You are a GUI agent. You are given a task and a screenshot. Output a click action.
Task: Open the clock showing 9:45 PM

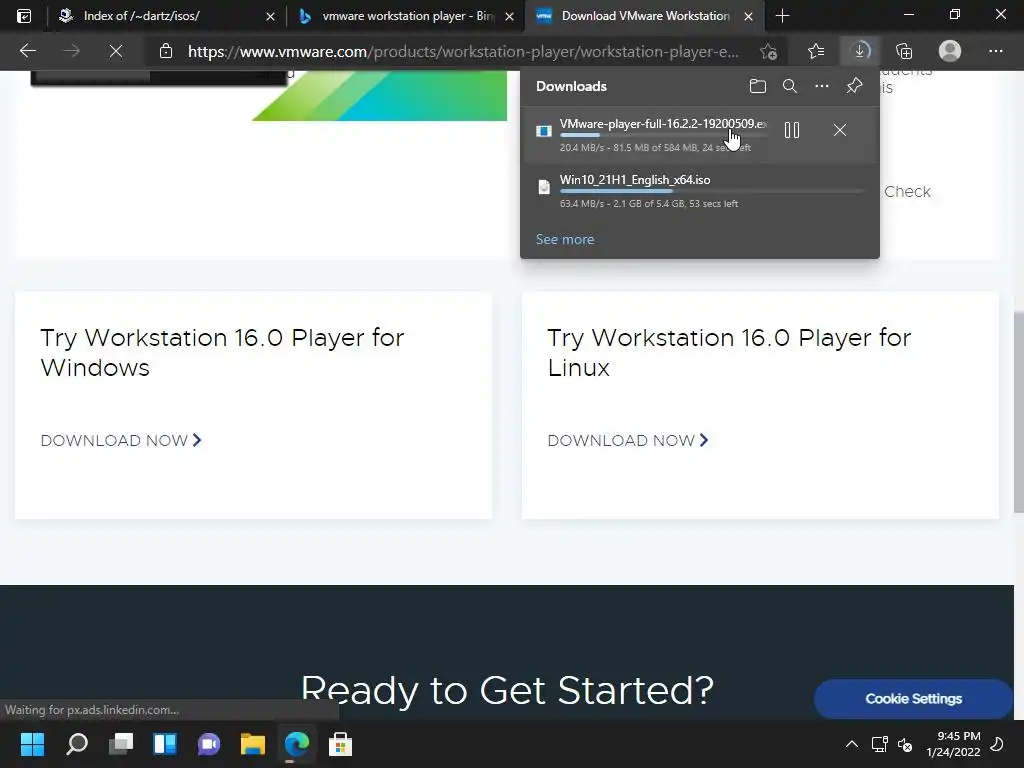coord(953,744)
